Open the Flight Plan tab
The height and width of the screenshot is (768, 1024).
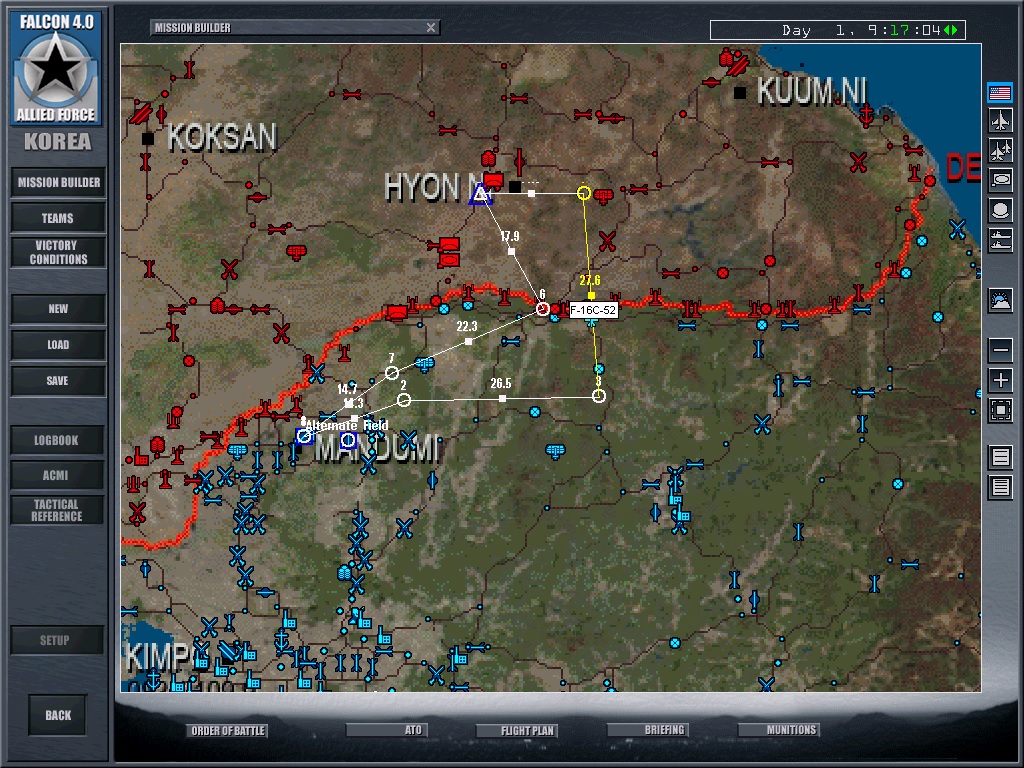click(528, 731)
